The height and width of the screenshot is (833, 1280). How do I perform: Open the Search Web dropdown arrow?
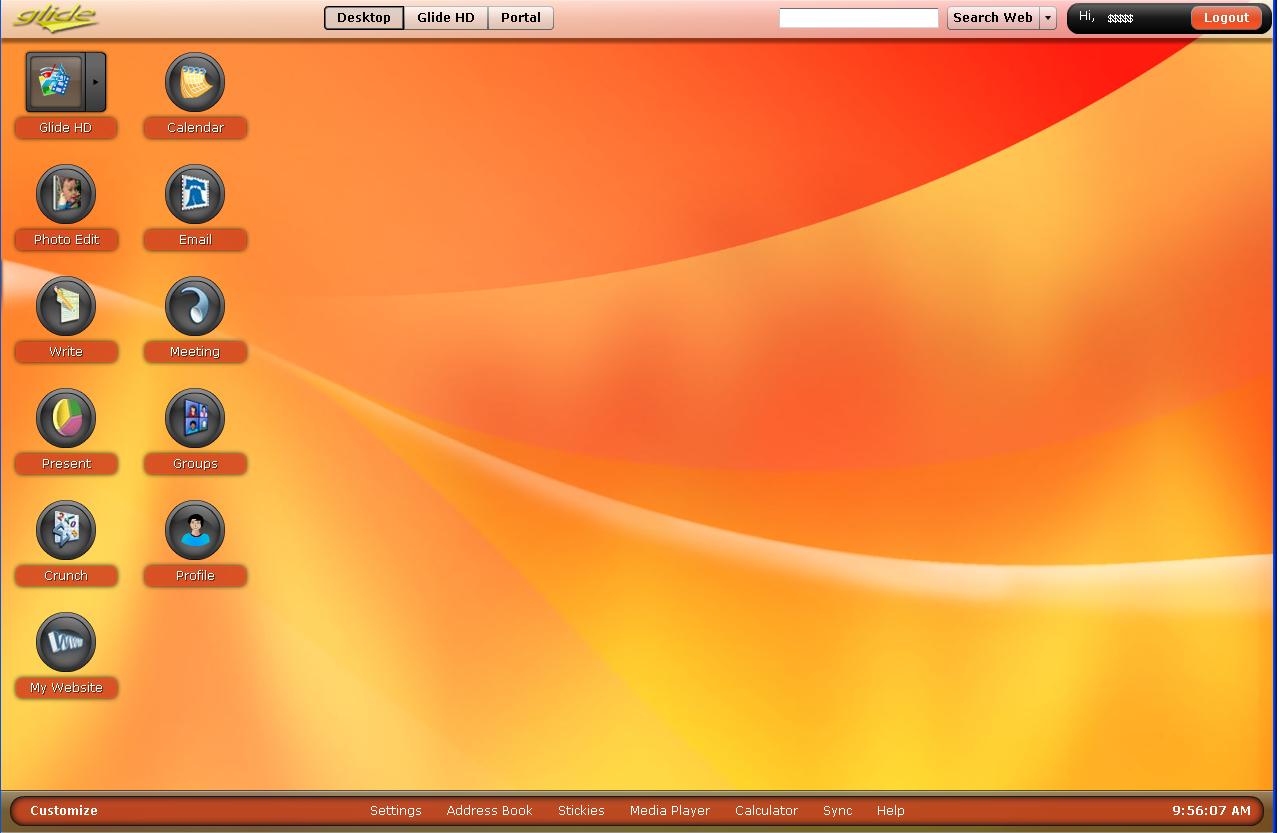click(1048, 18)
